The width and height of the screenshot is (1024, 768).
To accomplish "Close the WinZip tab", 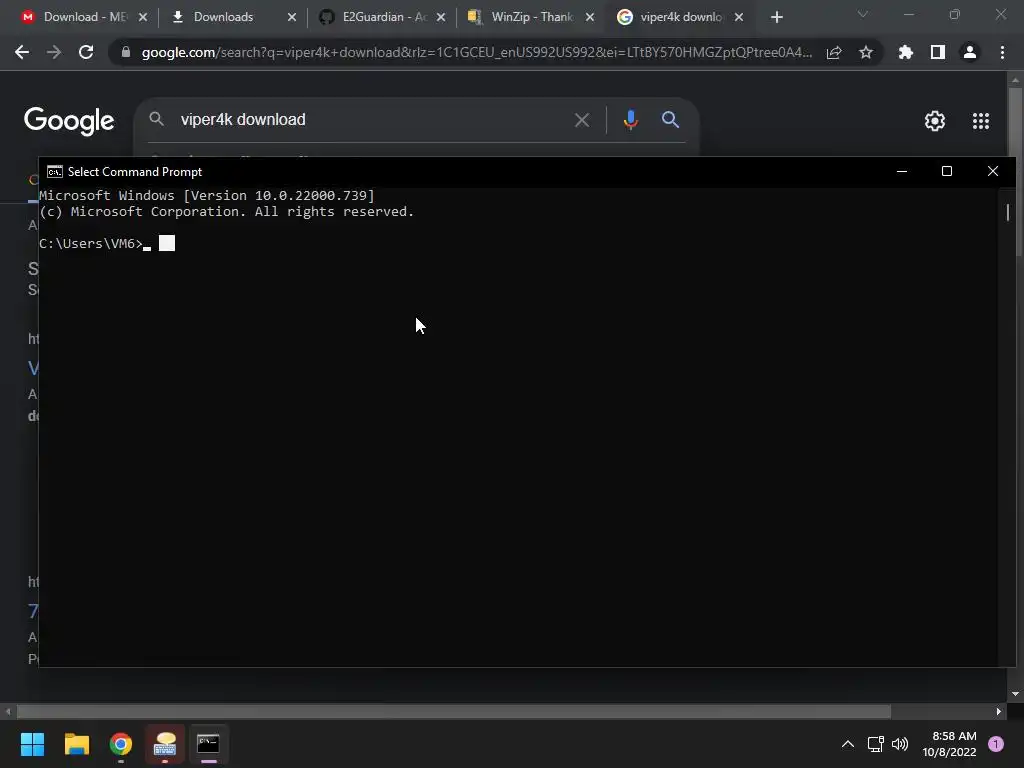I will coord(590,17).
